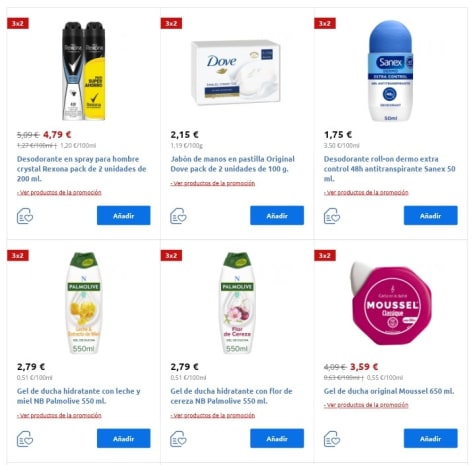Save Palmolive leche y miel gel to list

[25, 439]
